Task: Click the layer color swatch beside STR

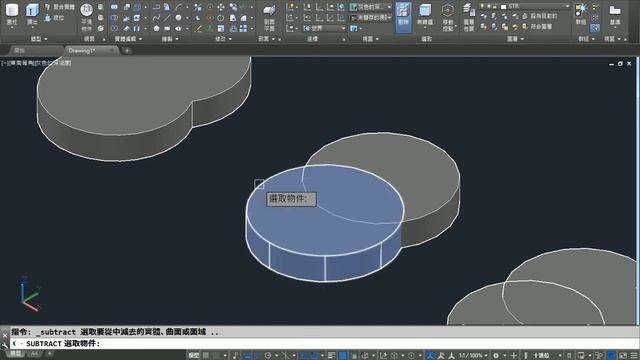Action: pyautogui.click(x=503, y=7)
